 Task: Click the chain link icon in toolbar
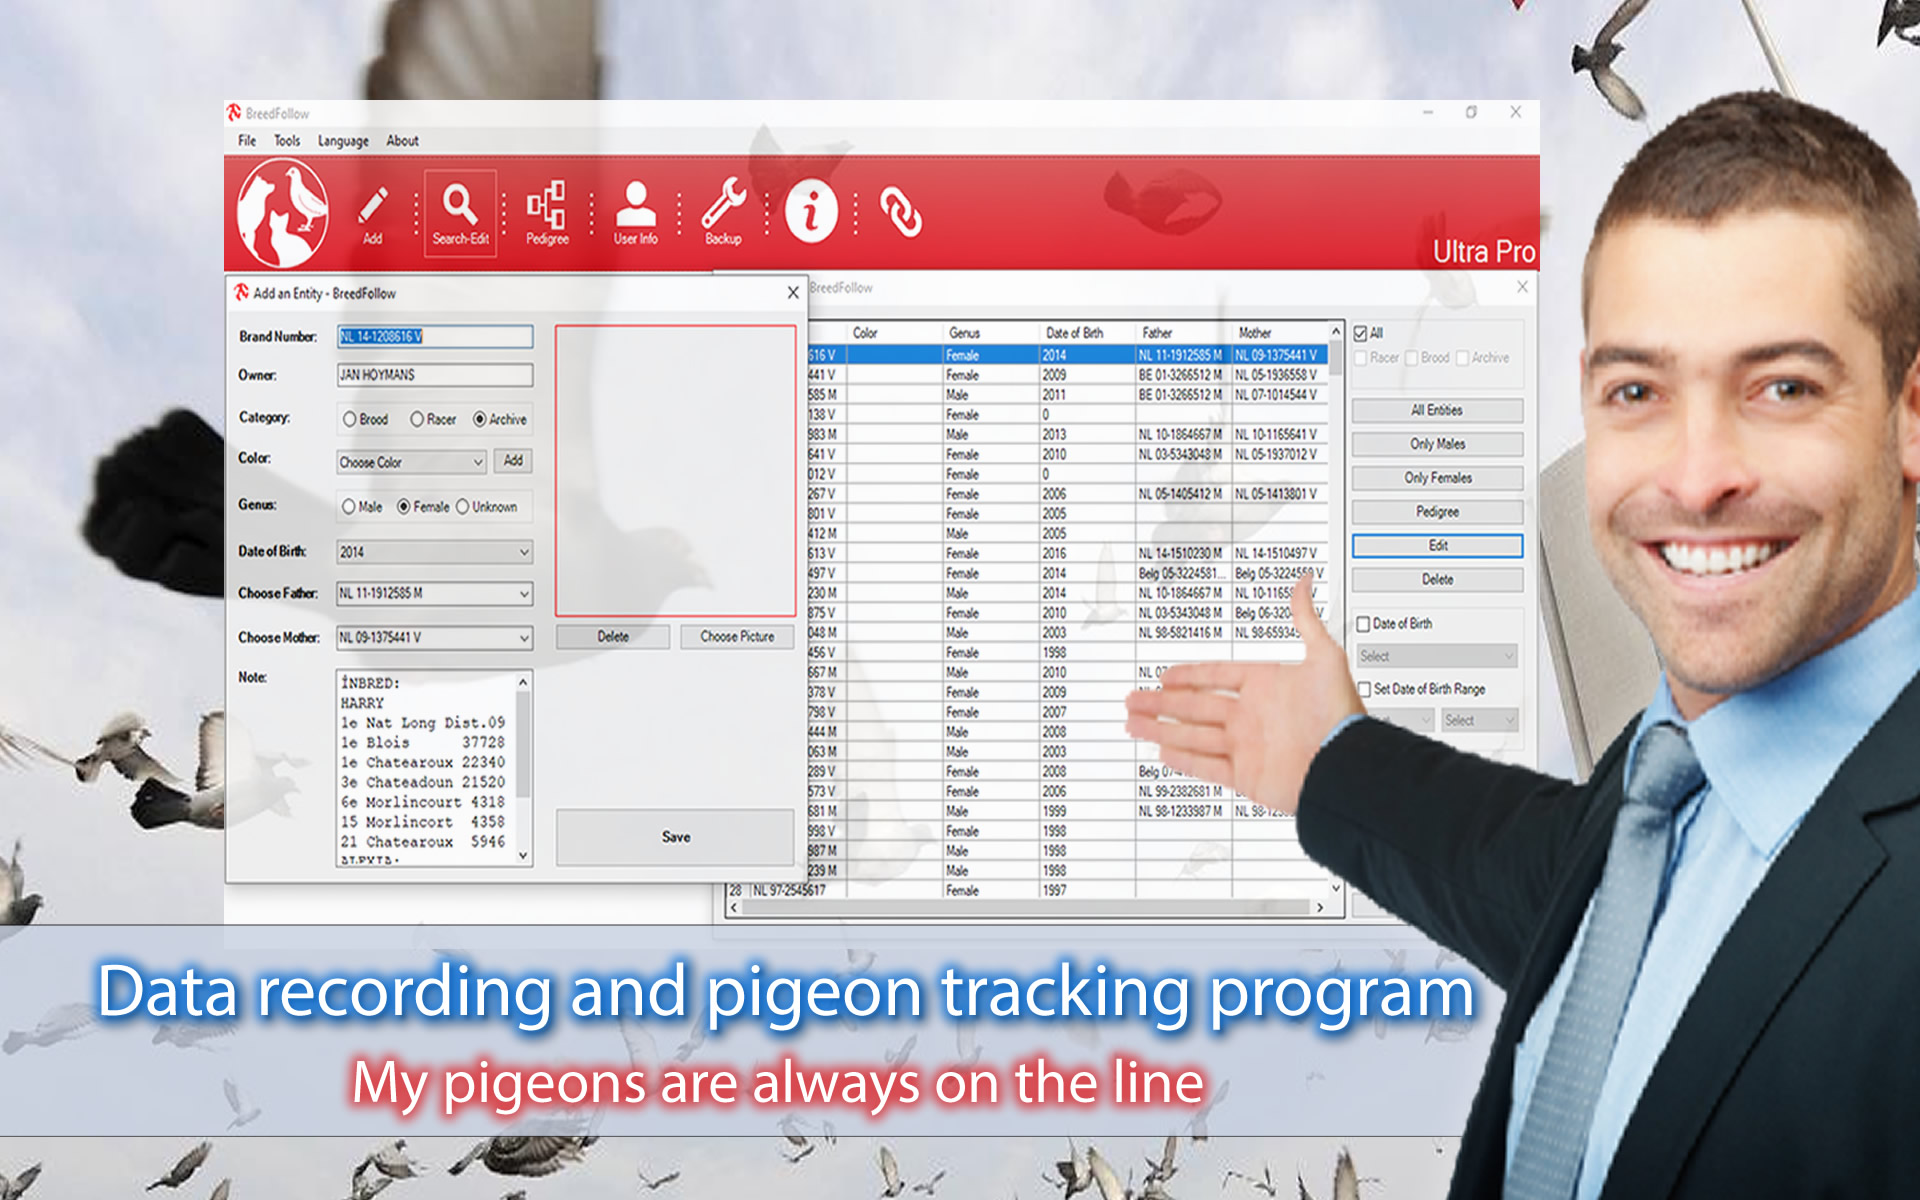click(901, 212)
